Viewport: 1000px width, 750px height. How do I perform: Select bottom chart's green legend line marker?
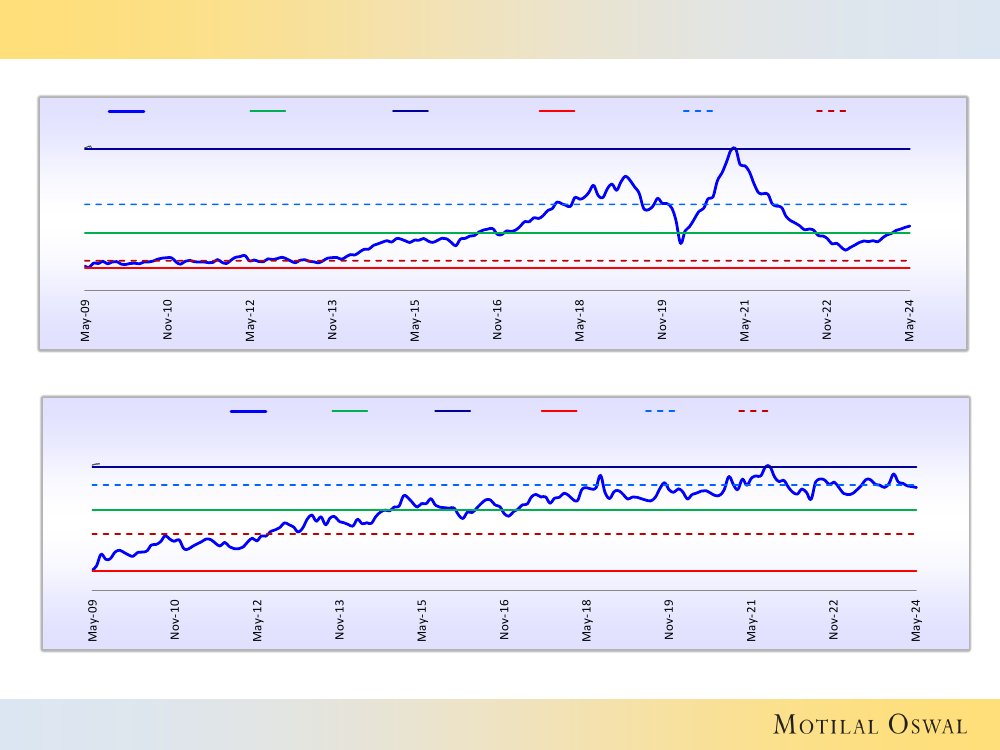(349, 411)
